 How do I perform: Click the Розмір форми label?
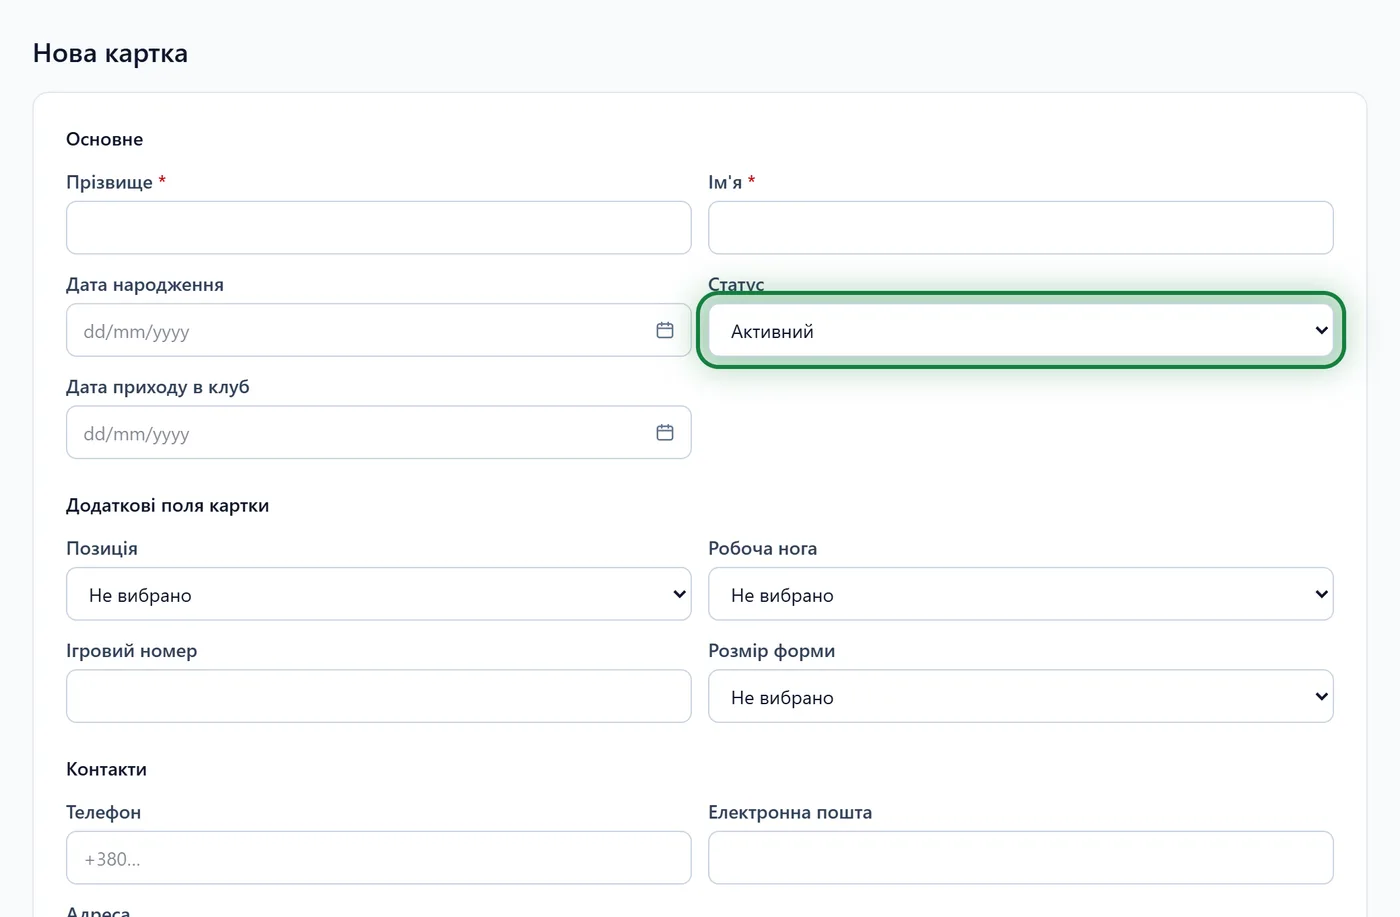[x=772, y=650]
